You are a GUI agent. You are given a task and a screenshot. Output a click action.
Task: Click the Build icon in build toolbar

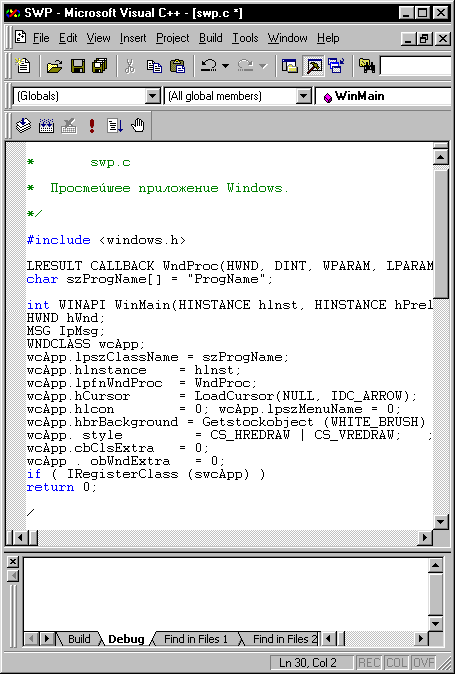(x=46, y=126)
